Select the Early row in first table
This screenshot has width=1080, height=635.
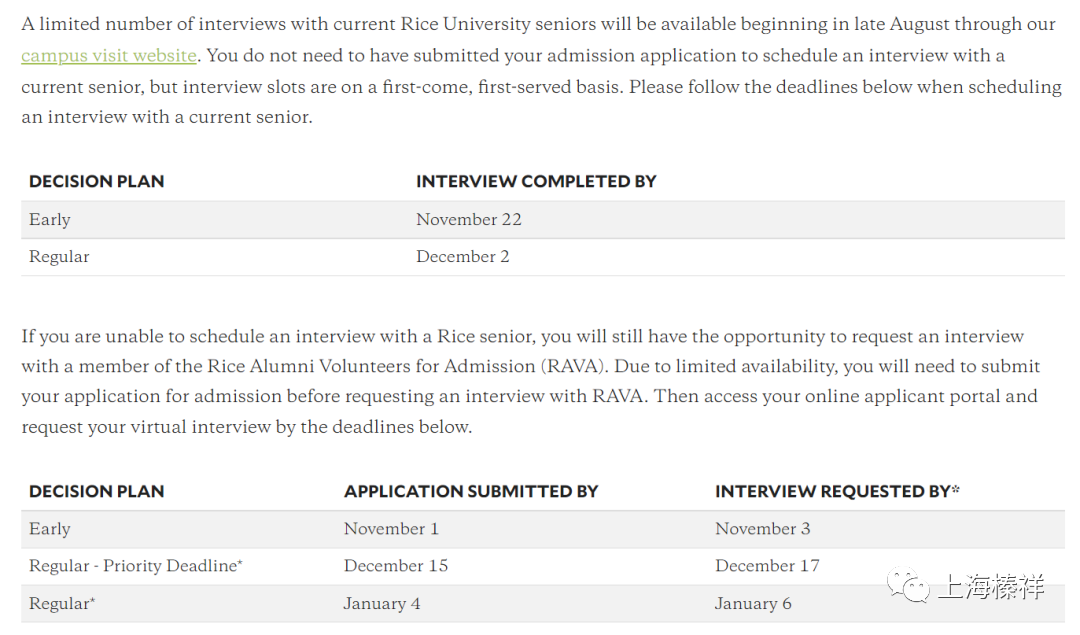pos(543,220)
